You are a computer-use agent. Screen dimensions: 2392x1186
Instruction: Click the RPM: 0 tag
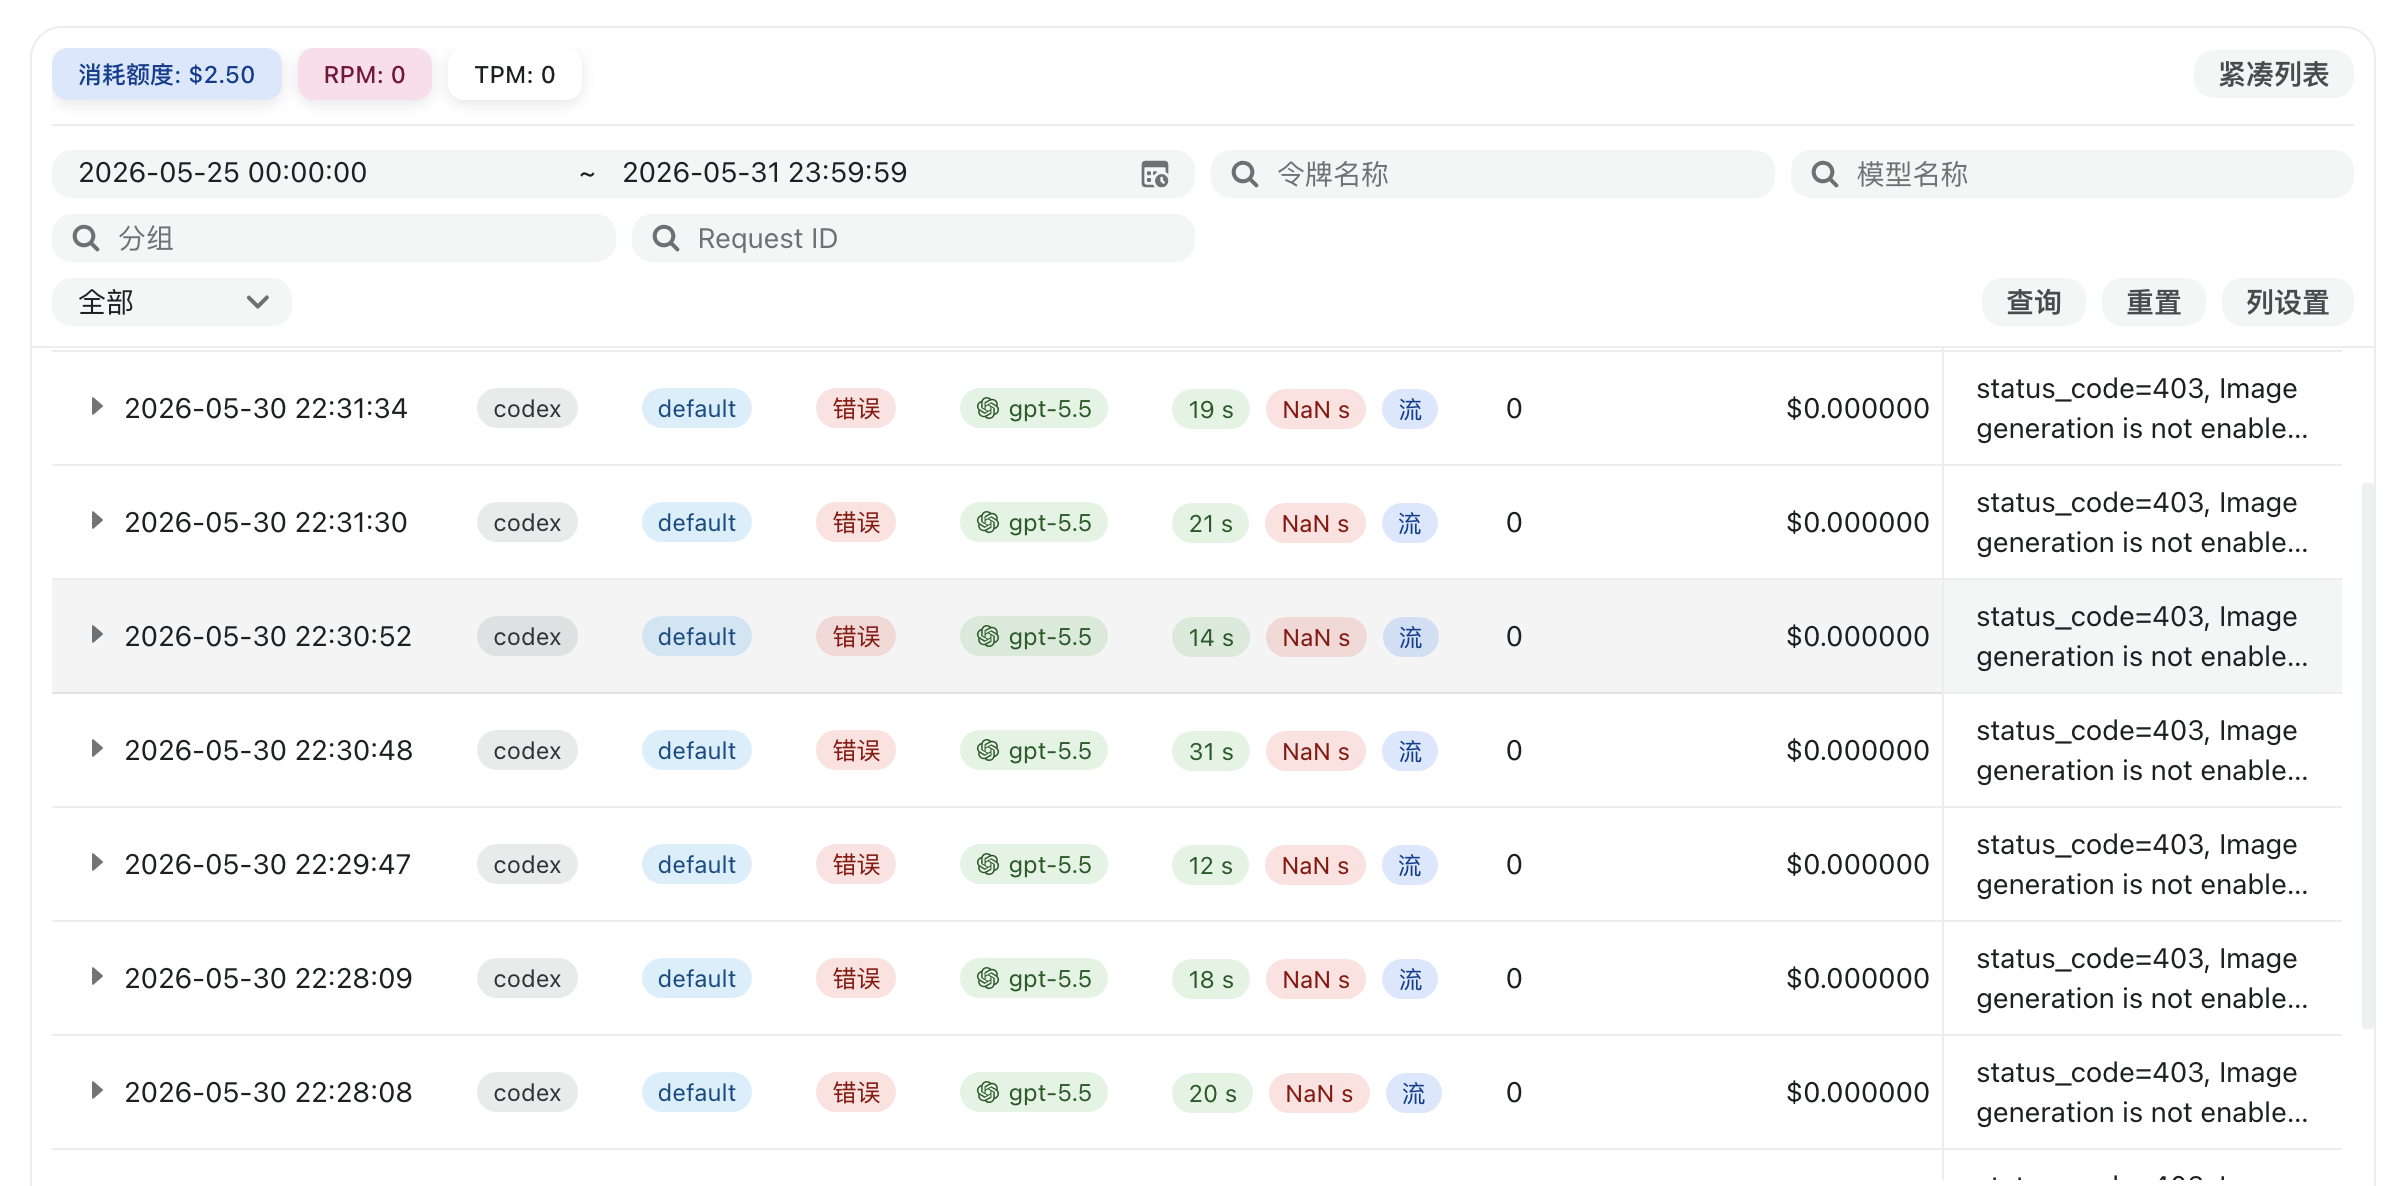coord(364,74)
